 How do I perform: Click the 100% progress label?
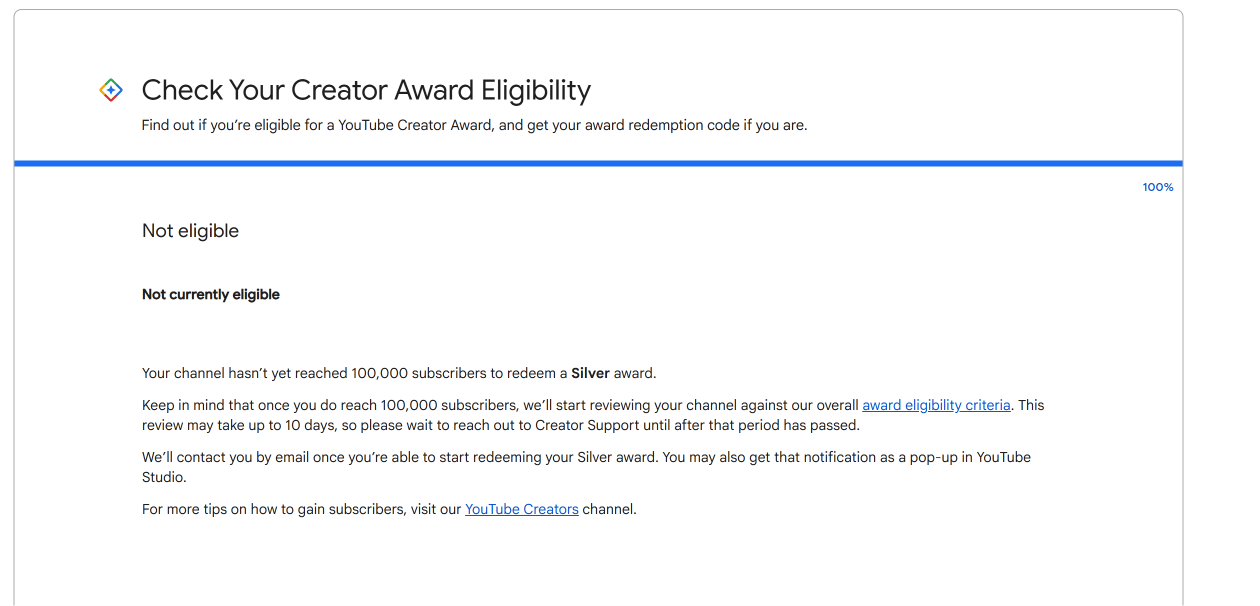click(x=1158, y=187)
